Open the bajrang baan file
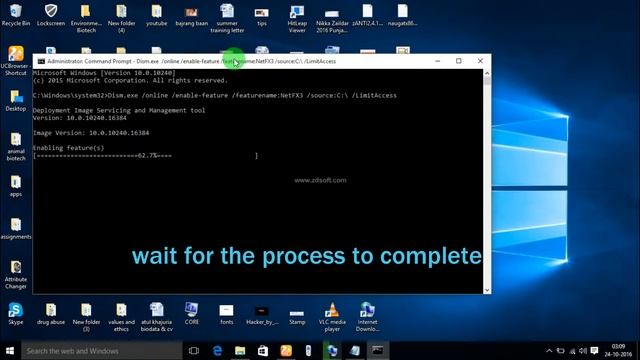This screenshot has height=360, width=640. tap(191, 15)
